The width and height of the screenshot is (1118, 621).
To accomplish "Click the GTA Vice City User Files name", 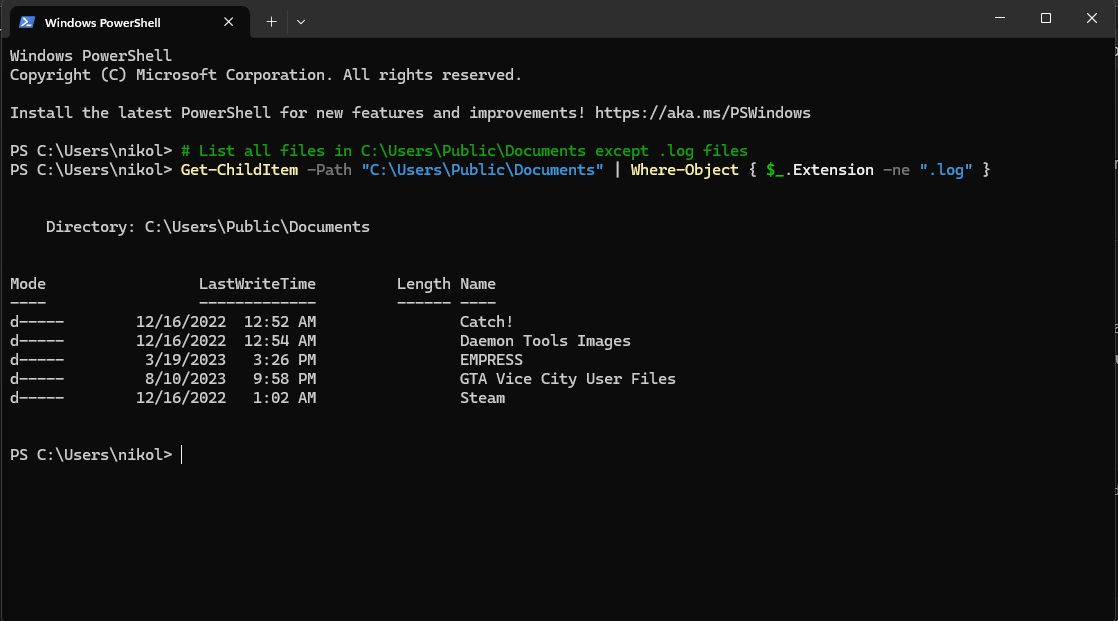I will click(568, 379).
